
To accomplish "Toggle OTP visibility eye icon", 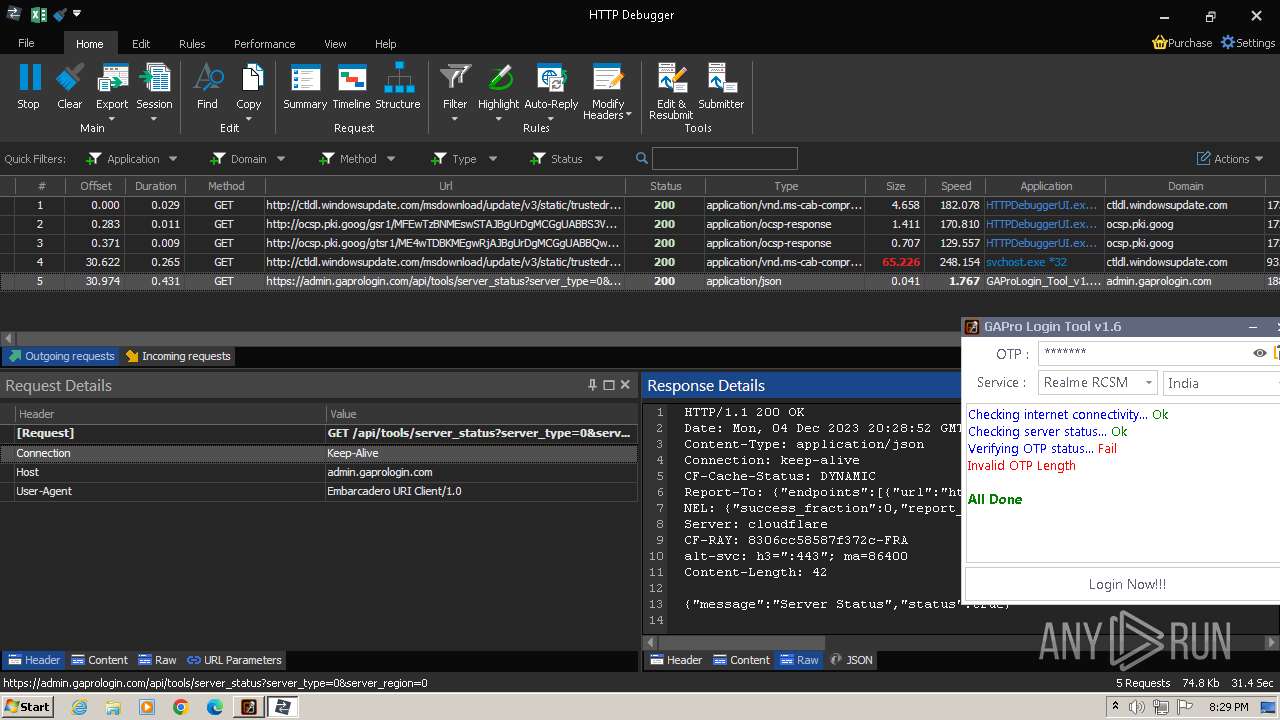I will click(1260, 353).
